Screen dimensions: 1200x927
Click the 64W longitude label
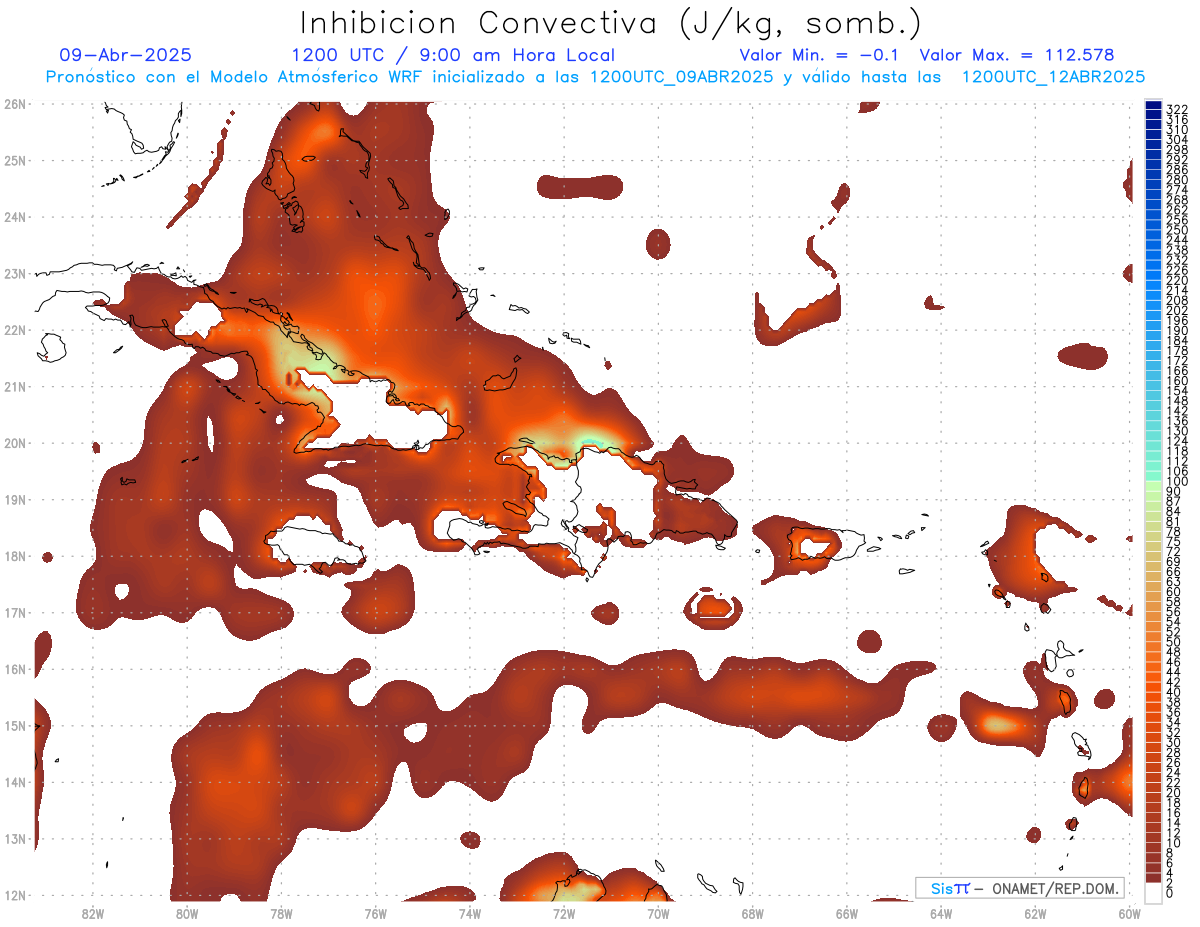(x=940, y=913)
